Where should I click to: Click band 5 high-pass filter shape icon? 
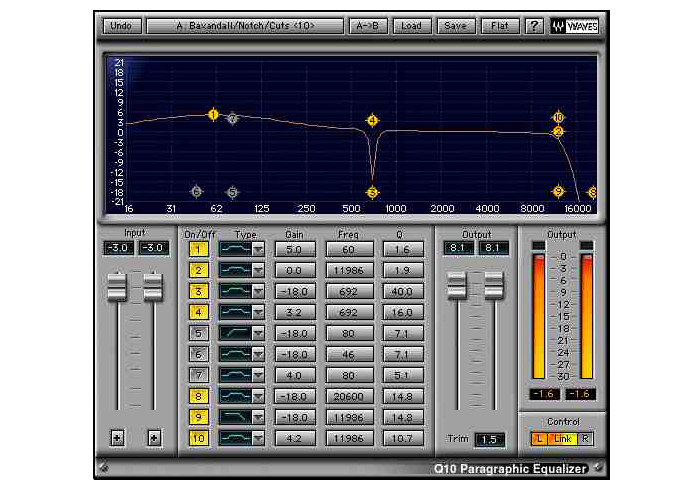(235, 333)
